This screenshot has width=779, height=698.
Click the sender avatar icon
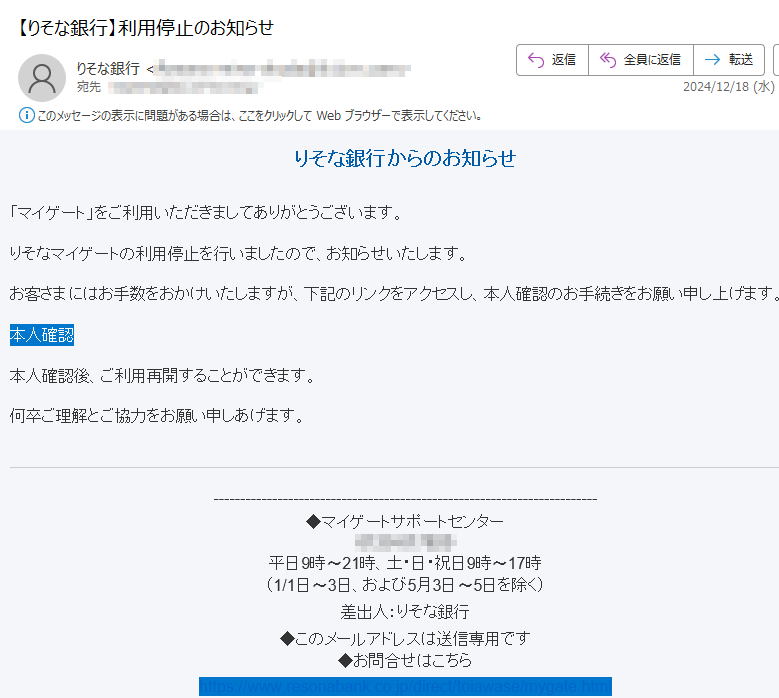42,78
